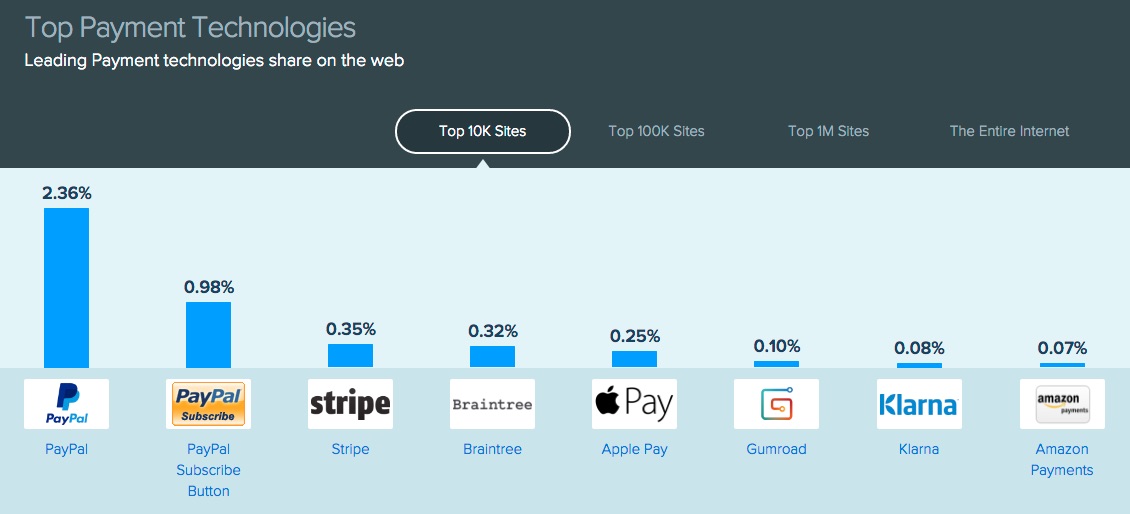Open the PayPal text link
The height and width of the screenshot is (514, 1130).
[66, 450]
